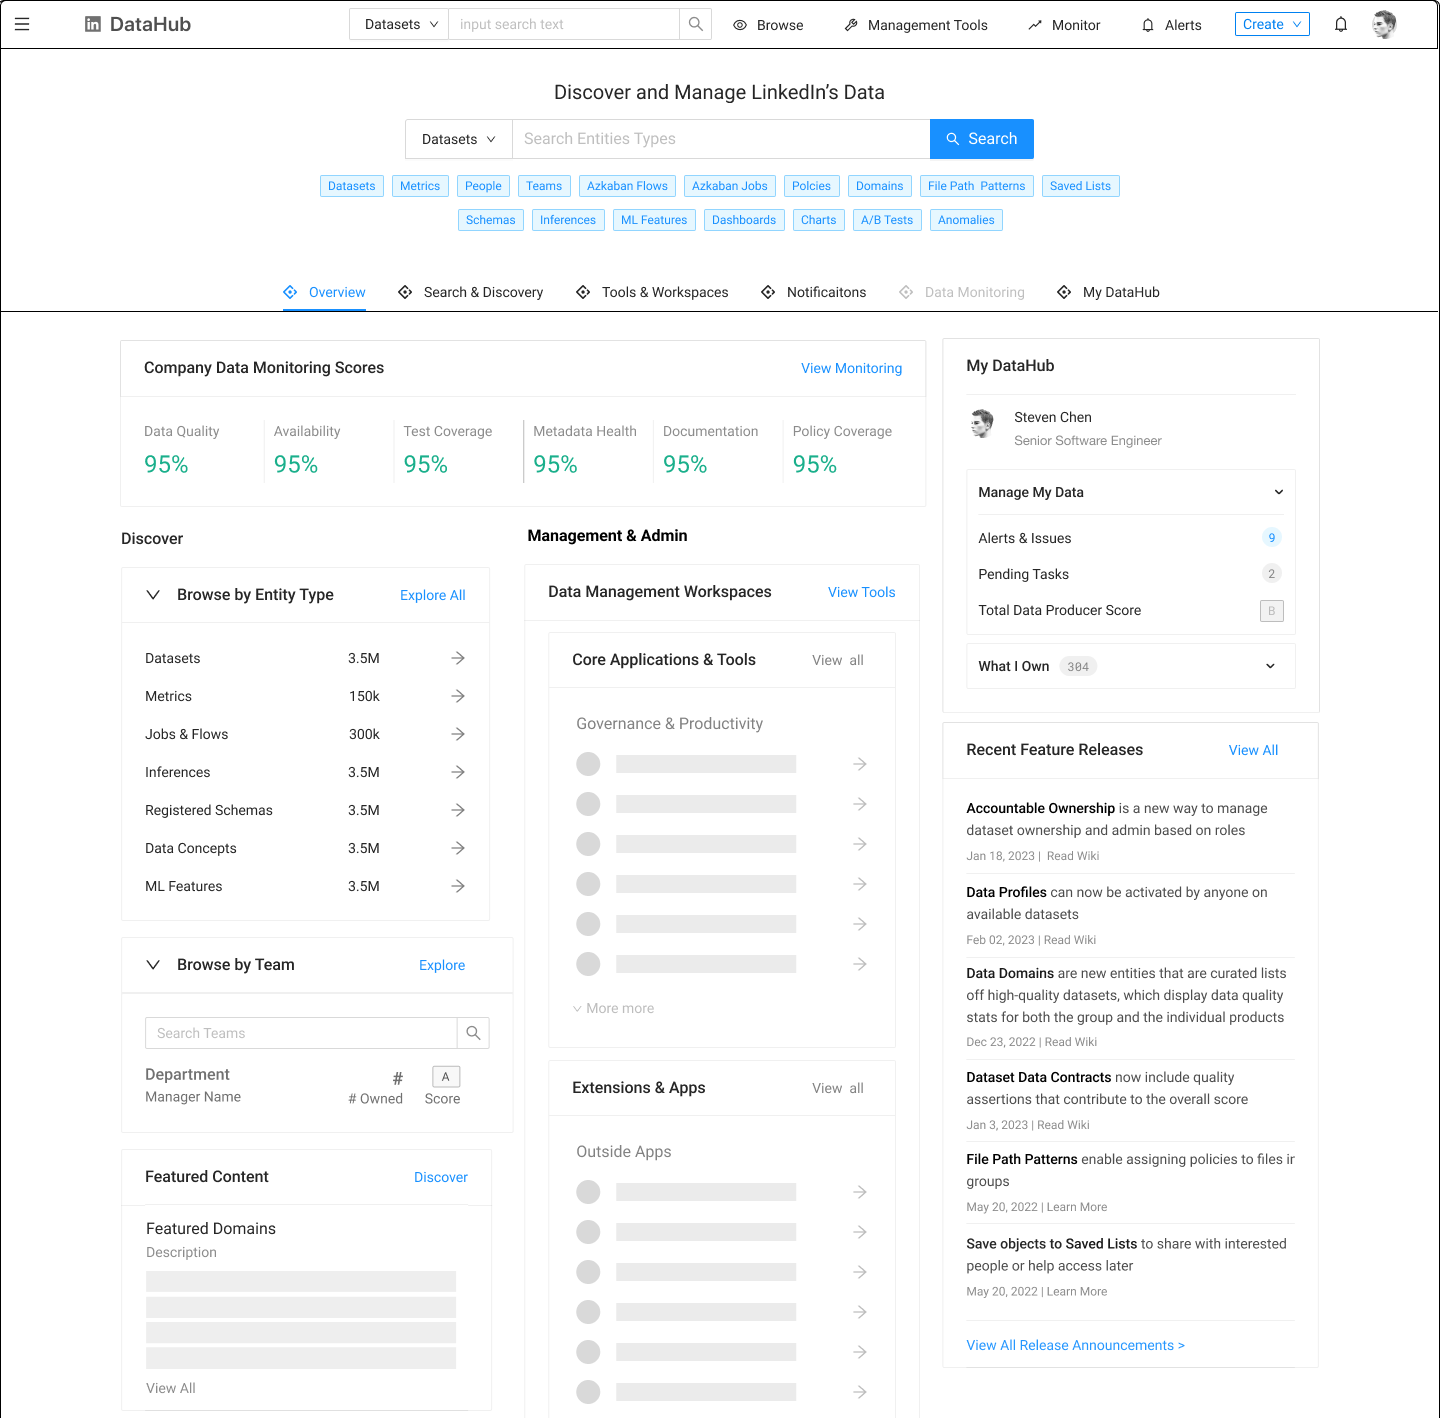Click View all for Core Applications & Tools

(838, 660)
